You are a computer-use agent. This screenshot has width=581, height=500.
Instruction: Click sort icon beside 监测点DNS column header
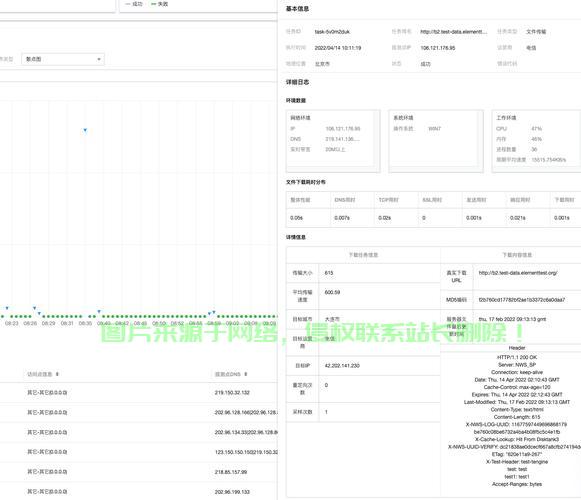246,374
